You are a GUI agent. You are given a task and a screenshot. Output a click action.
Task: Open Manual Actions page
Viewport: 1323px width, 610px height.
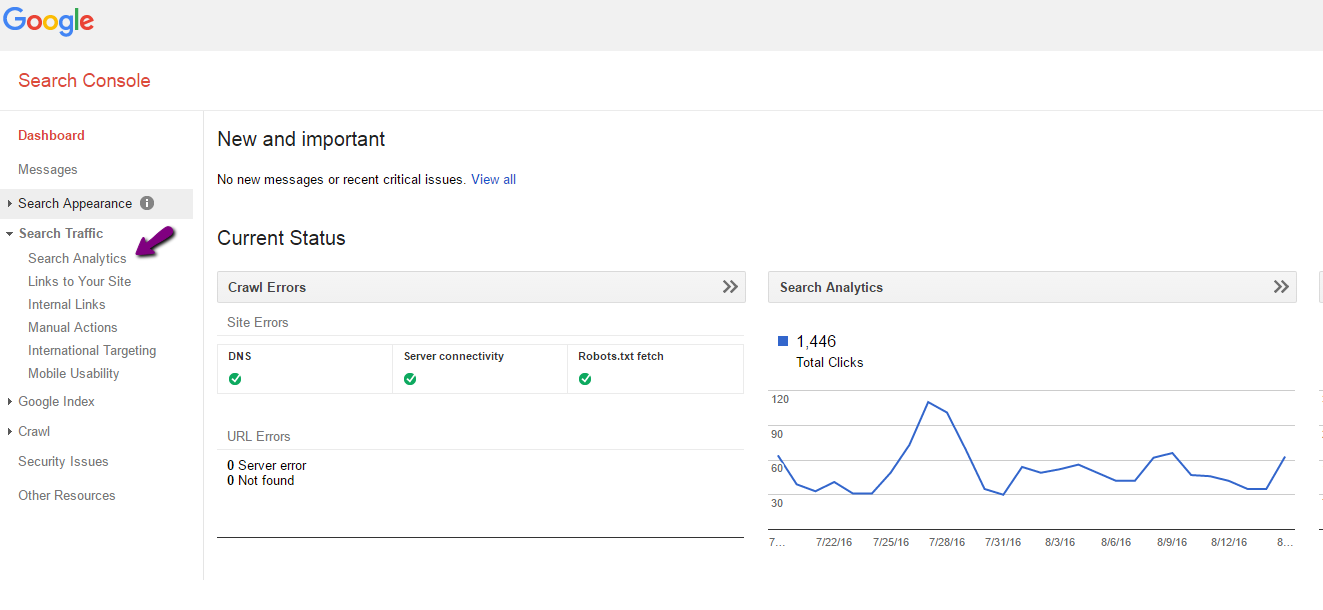coord(72,327)
